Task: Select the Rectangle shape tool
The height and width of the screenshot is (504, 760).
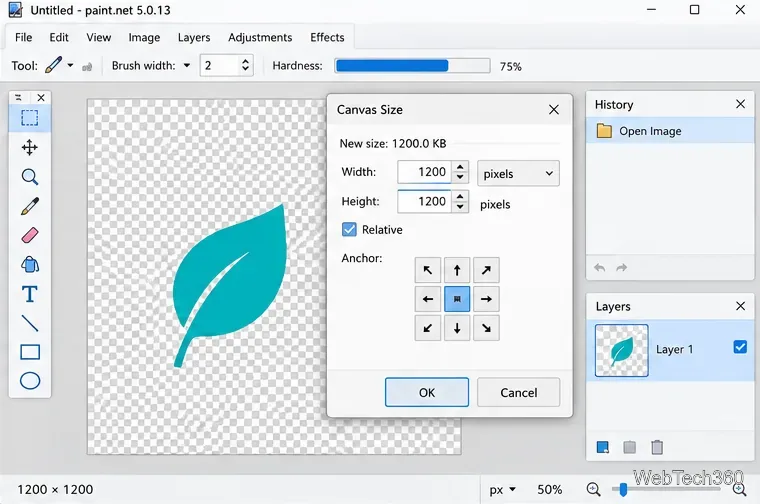Action: tap(30, 352)
